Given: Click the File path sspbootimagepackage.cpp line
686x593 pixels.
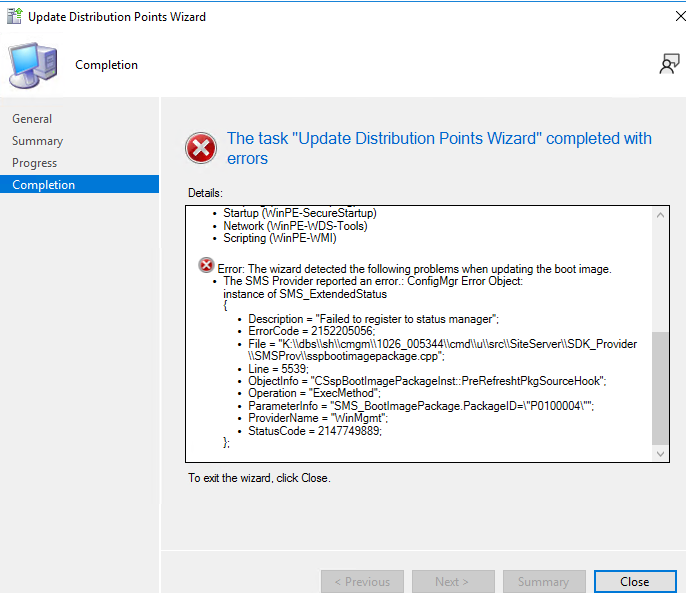Looking at the screenshot, I should [x=443, y=350].
